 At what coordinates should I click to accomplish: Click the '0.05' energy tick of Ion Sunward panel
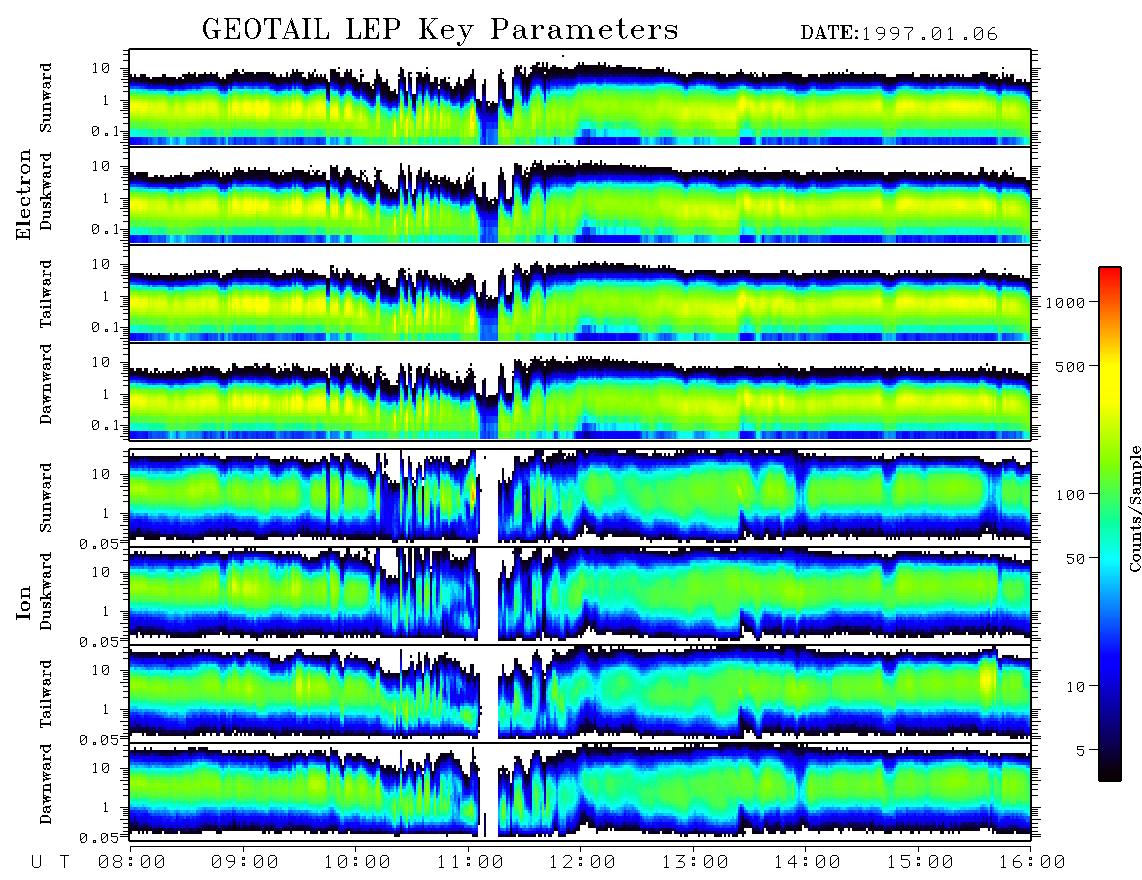click(99, 543)
